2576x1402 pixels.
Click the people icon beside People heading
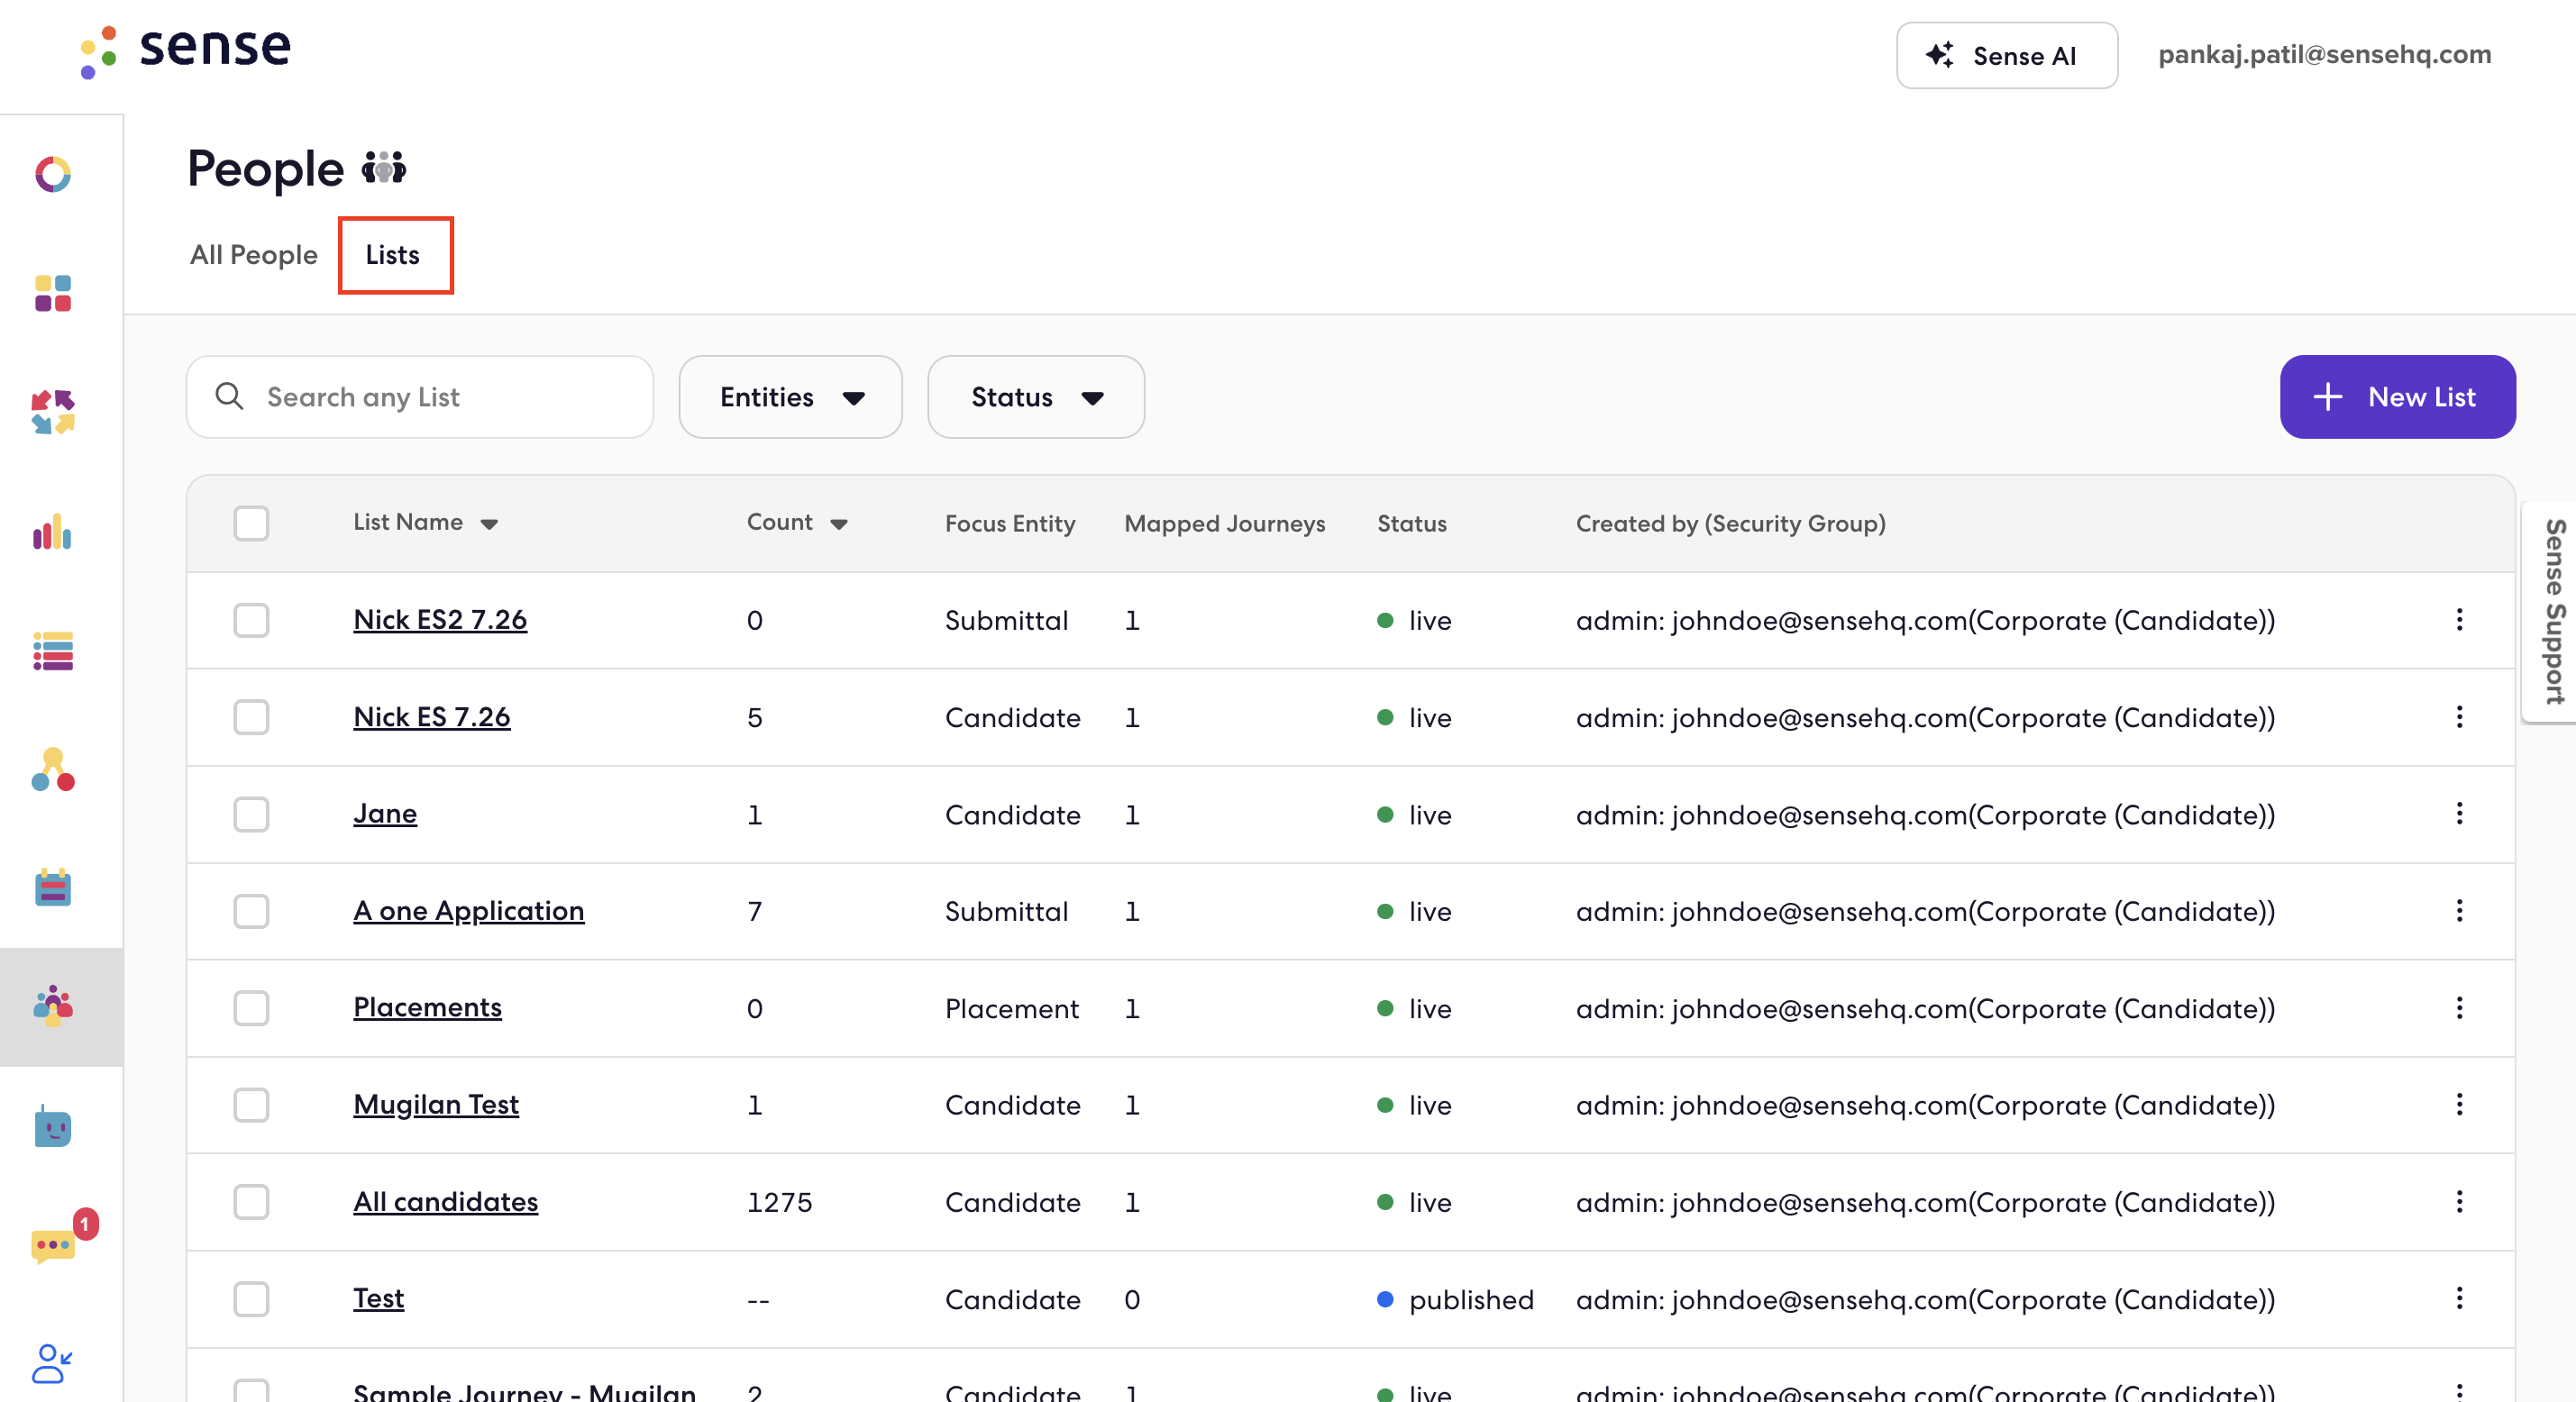click(383, 168)
